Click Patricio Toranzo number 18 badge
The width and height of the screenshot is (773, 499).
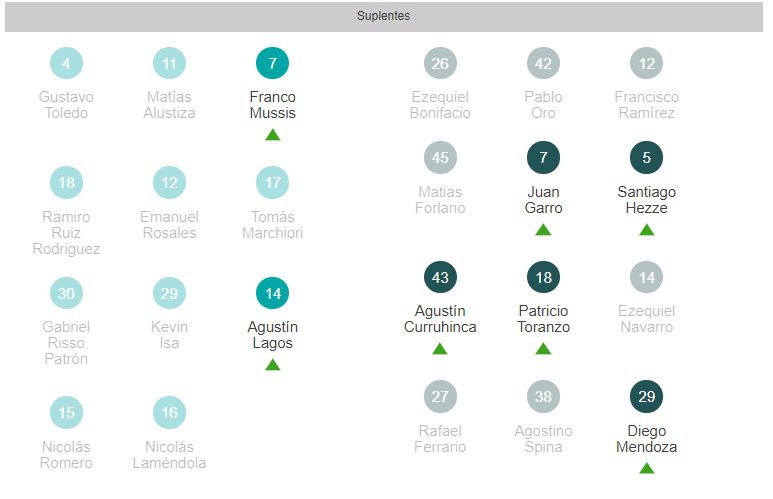pos(543,278)
